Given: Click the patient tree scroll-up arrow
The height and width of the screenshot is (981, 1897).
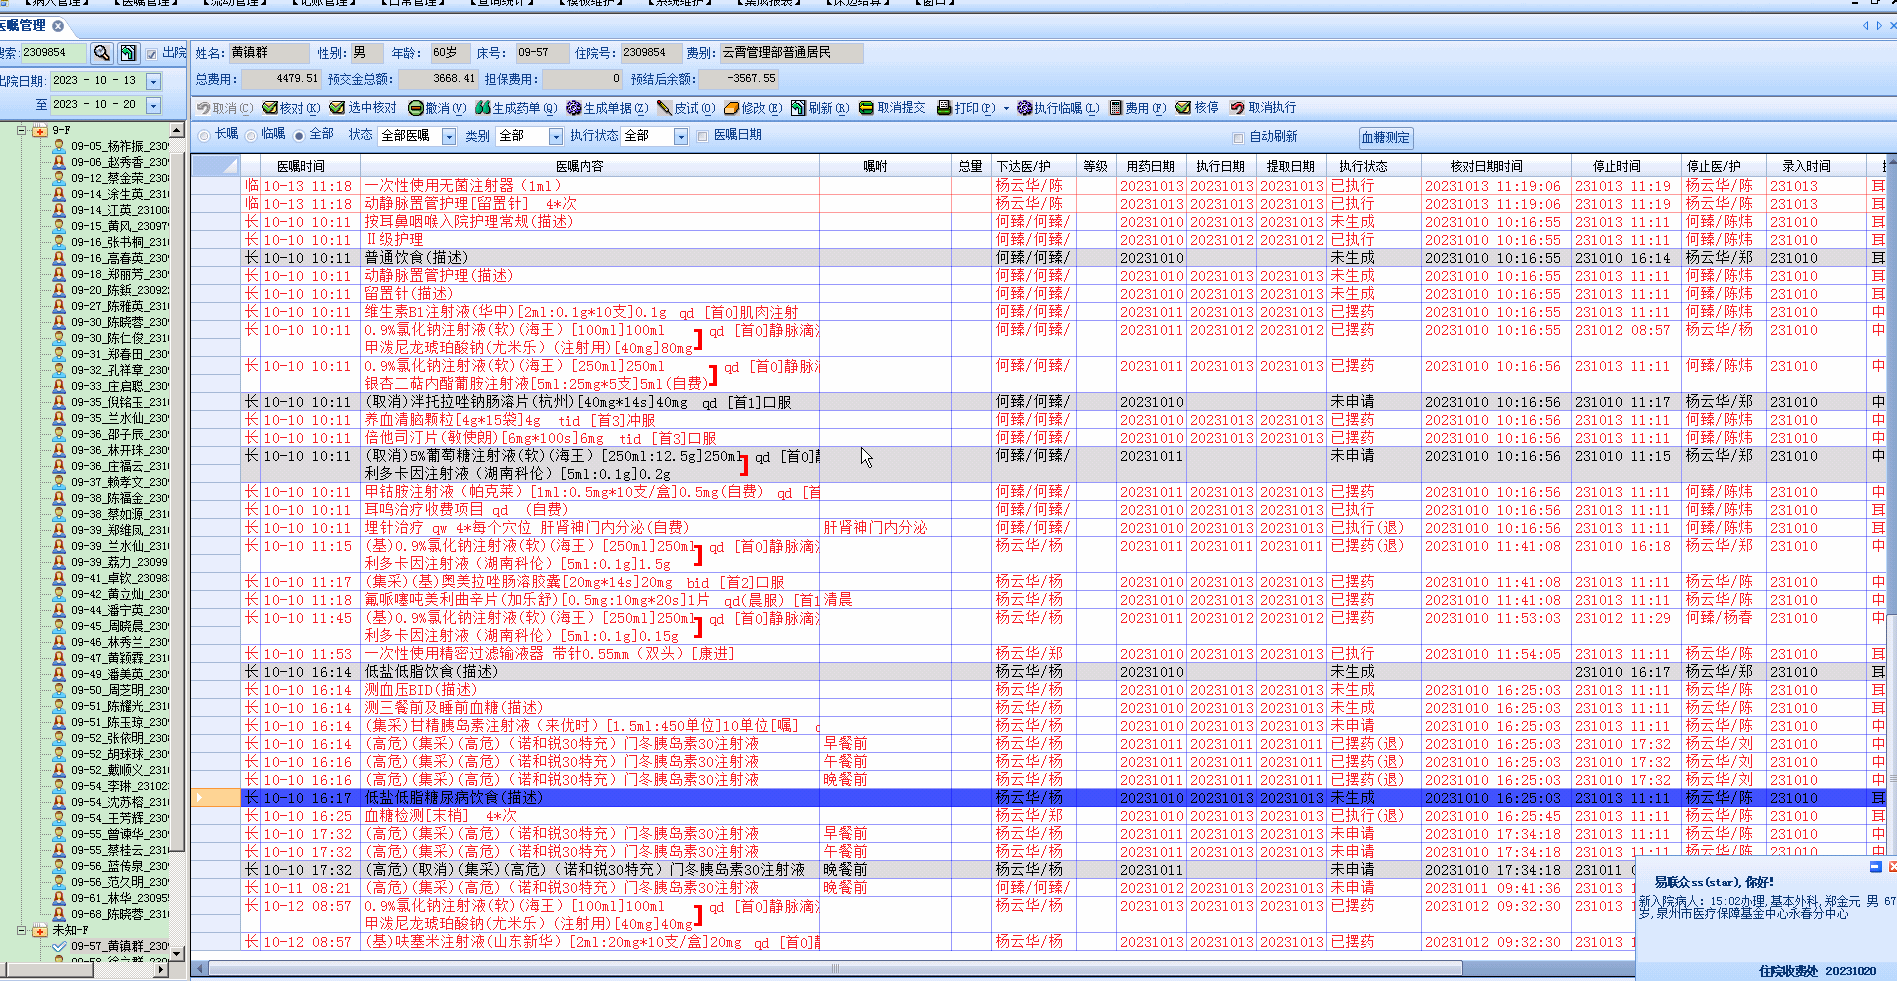Looking at the screenshot, I should pos(177,130).
